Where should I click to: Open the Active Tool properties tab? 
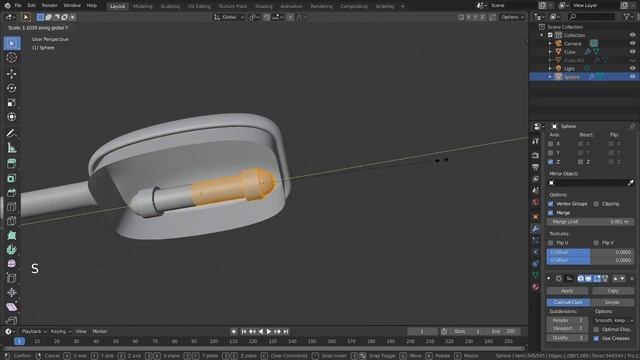pos(536,141)
